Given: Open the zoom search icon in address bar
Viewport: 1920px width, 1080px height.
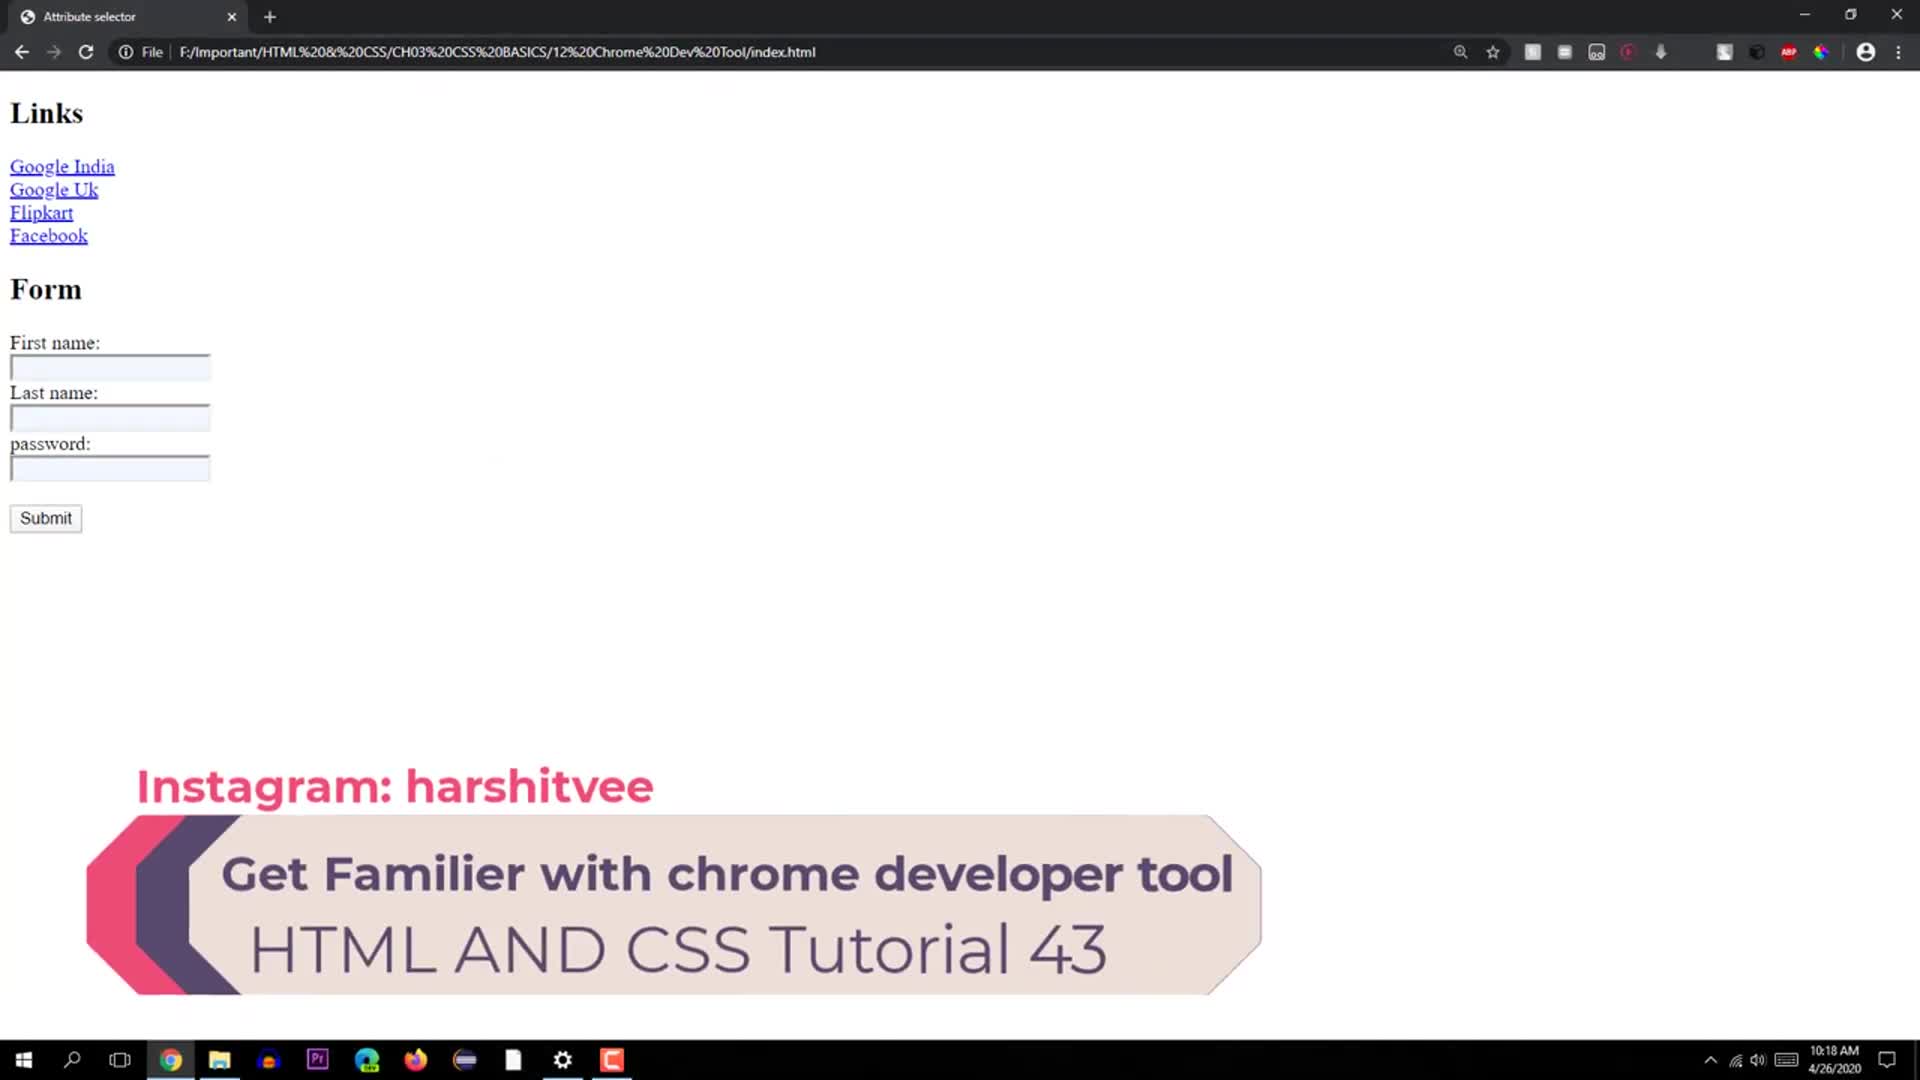Looking at the screenshot, I should pos(1461,52).
